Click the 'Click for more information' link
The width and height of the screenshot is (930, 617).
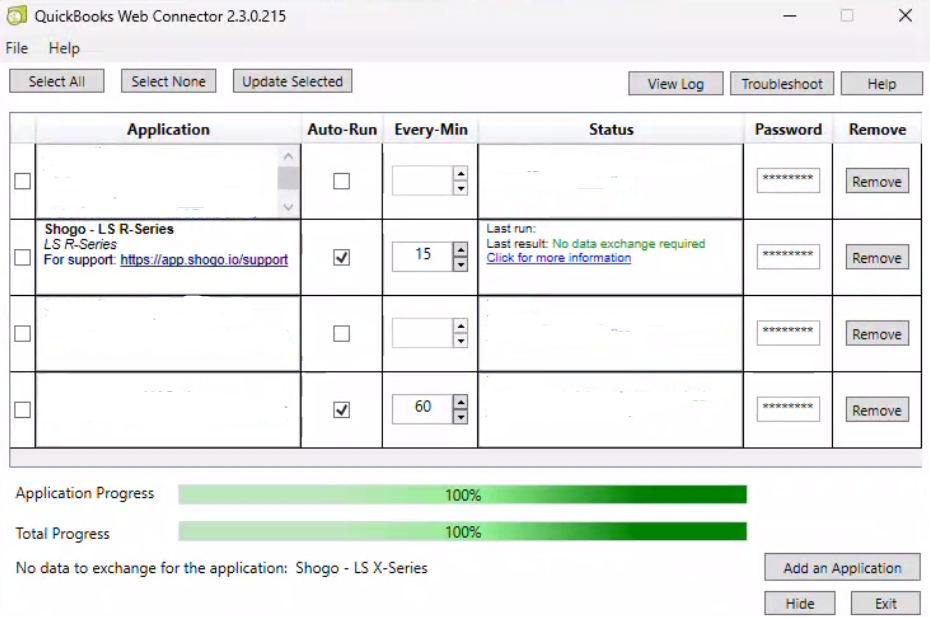[559, 258]
